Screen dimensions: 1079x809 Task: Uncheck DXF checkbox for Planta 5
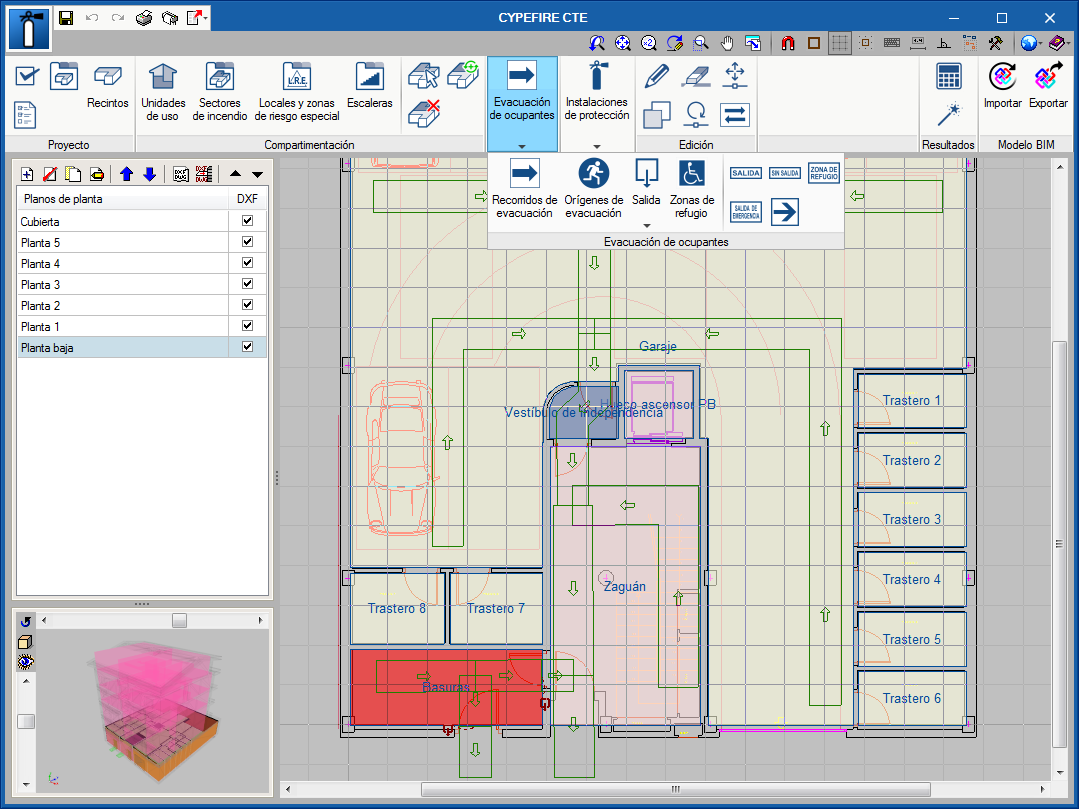point(247,242)
